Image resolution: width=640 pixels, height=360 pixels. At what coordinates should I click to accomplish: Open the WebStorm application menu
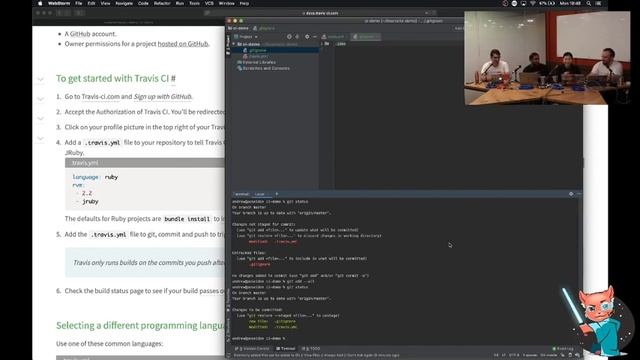click(59, 3)
